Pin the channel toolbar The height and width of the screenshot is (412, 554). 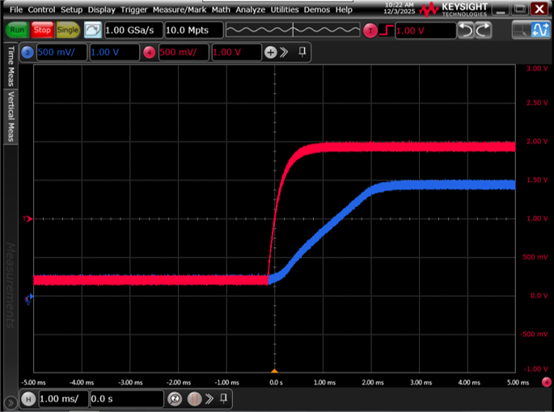click(302, 52)
